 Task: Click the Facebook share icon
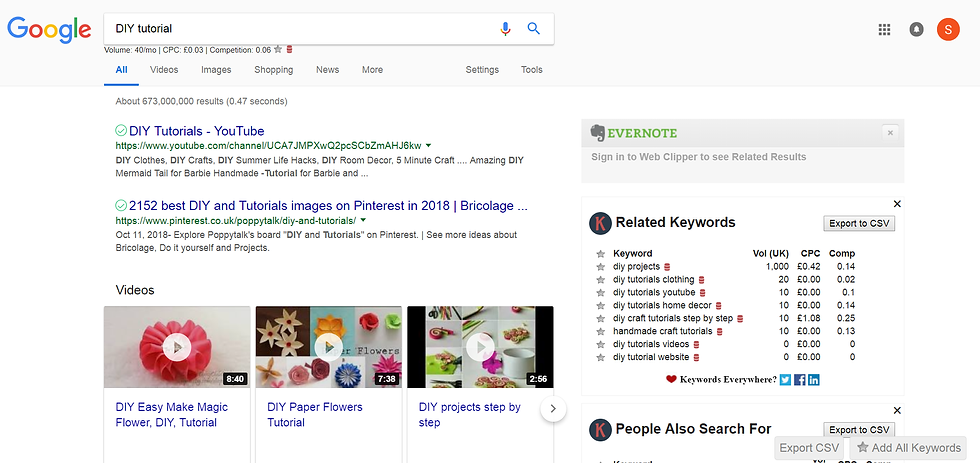799,380
